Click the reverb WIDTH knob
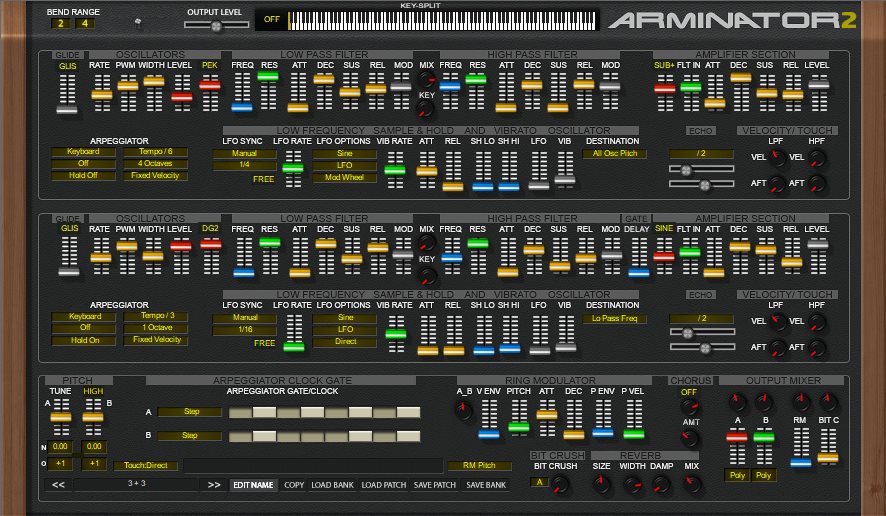886x516 pixels. coord(631,484)
